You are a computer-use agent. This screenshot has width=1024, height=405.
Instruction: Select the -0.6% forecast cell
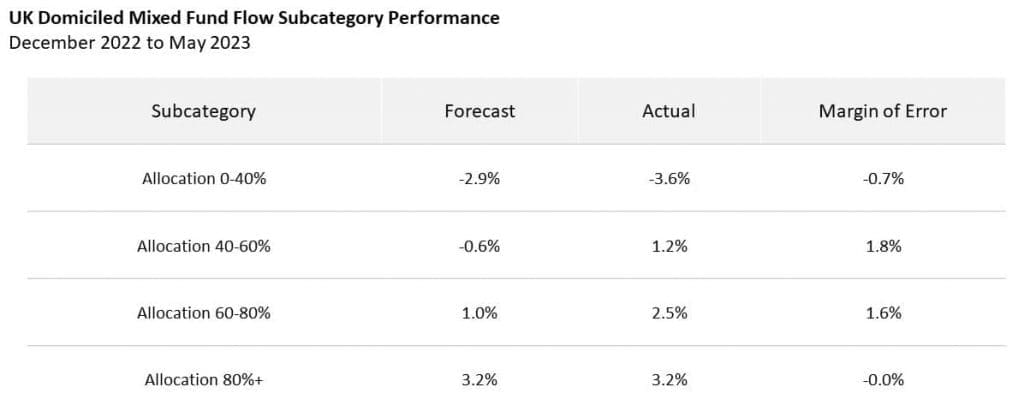click(479, 246)
